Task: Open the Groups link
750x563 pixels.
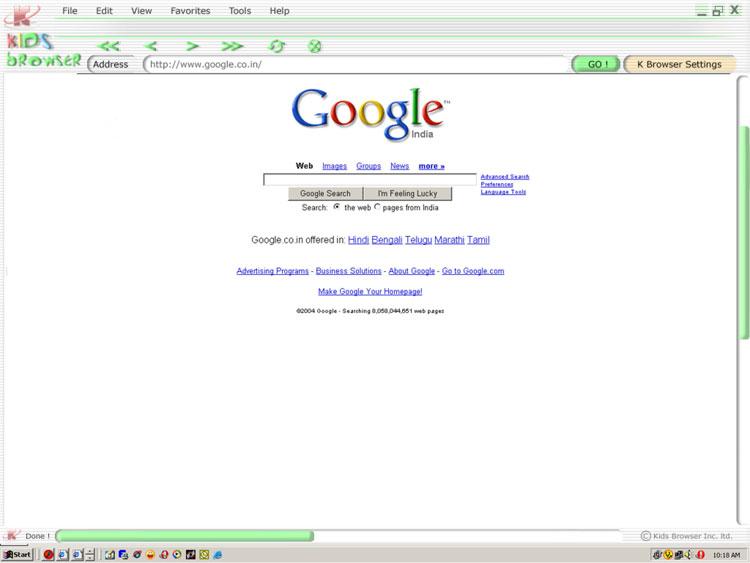Action: point(368,166)
